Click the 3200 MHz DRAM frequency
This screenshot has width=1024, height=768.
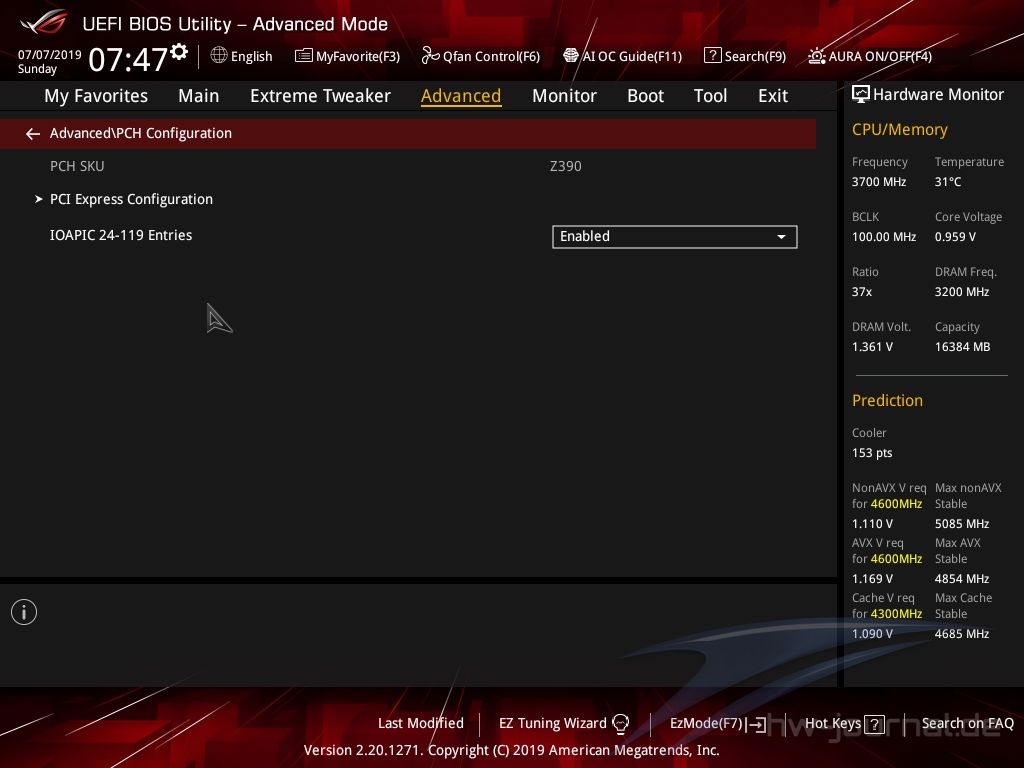coord(961,291)
